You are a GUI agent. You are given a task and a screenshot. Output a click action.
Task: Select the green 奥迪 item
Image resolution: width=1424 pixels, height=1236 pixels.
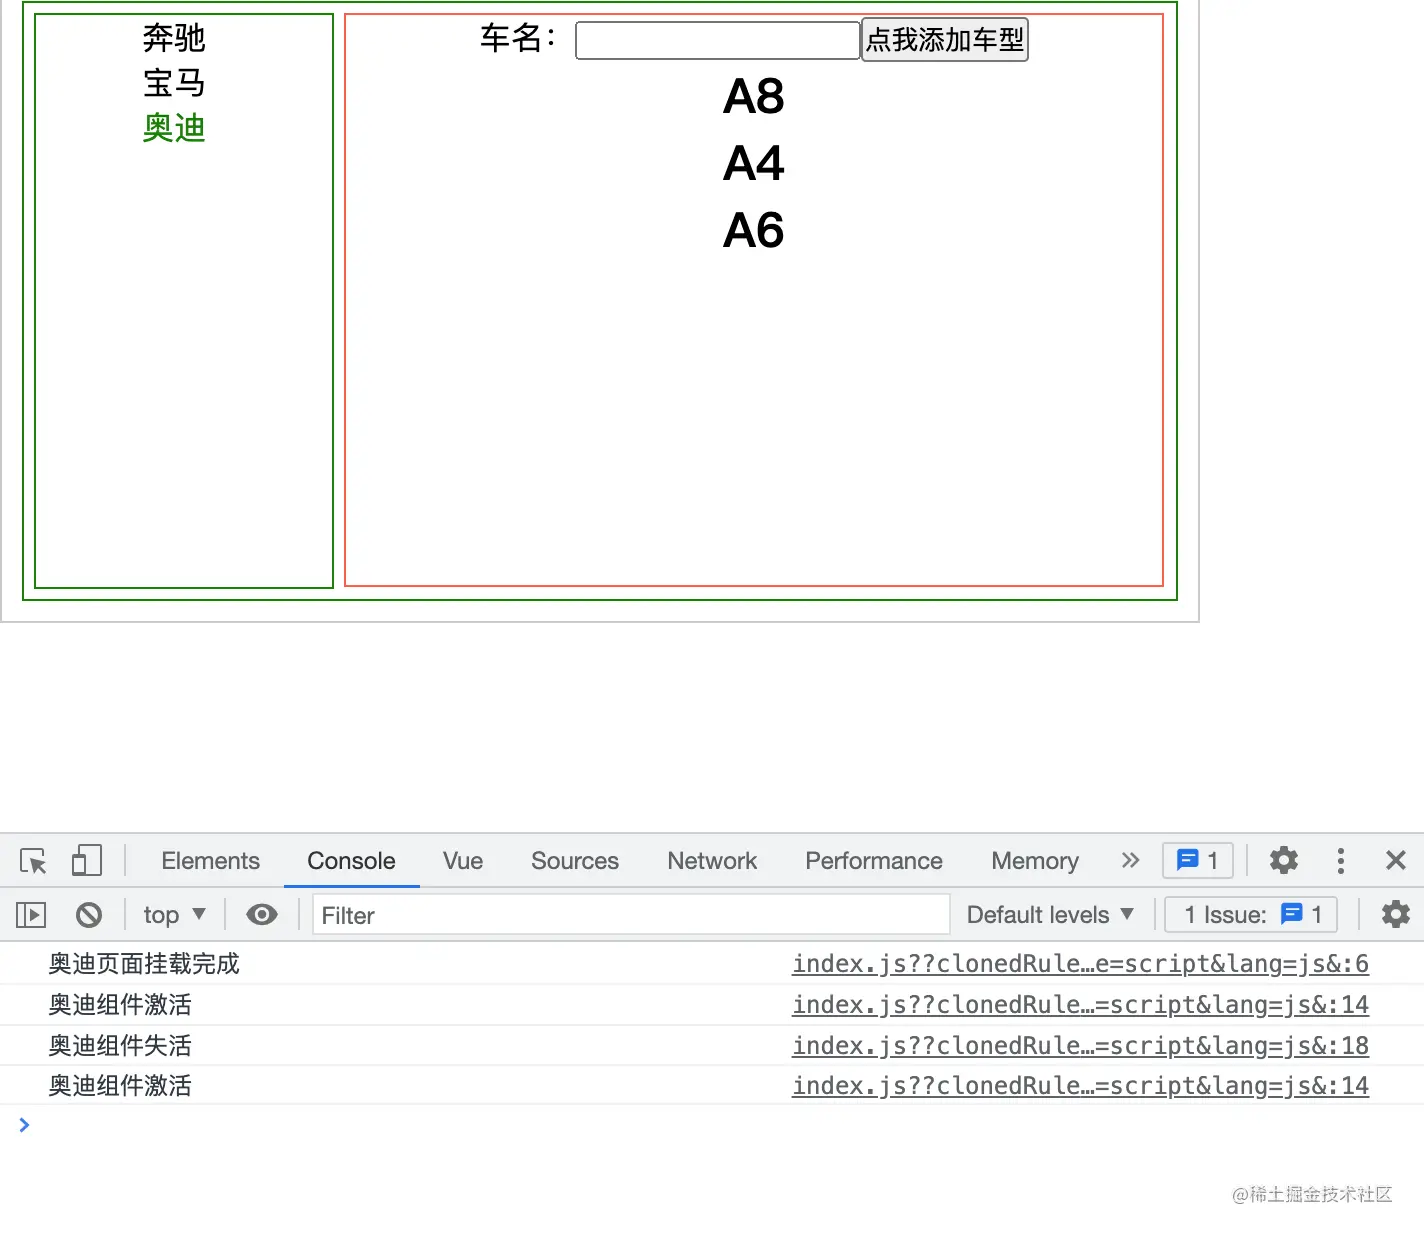(174, 128)
